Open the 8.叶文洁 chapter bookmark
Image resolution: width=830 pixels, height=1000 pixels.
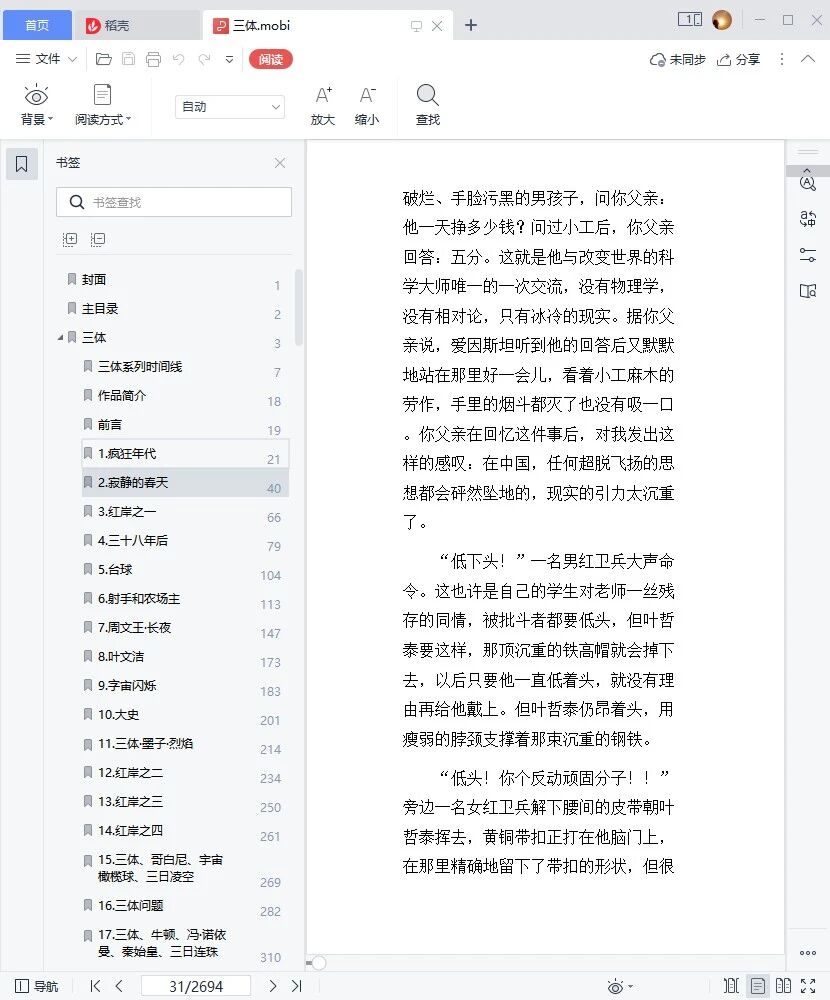(121, 656)
